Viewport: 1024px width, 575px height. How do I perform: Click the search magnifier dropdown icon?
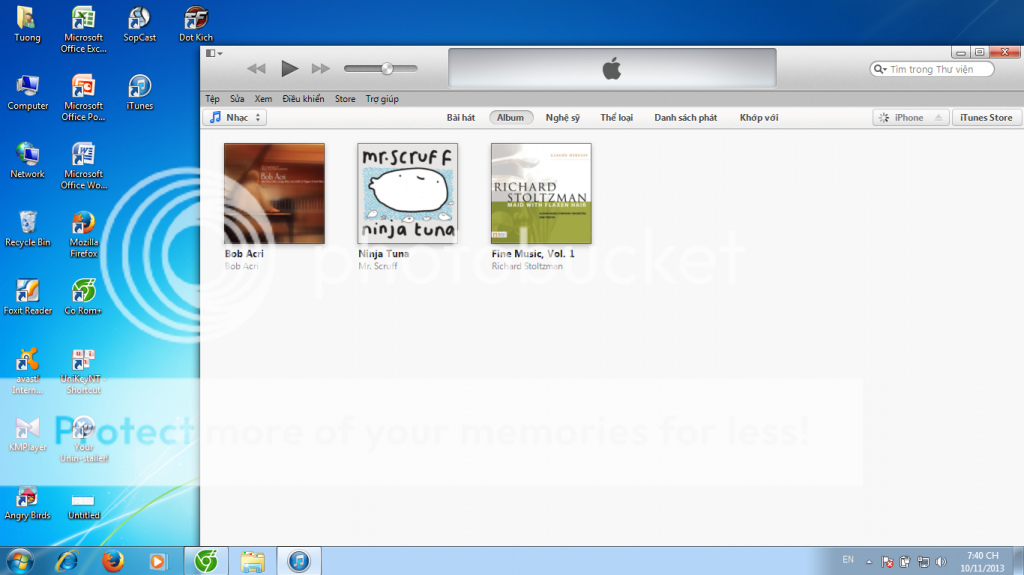tap(880, 69)
